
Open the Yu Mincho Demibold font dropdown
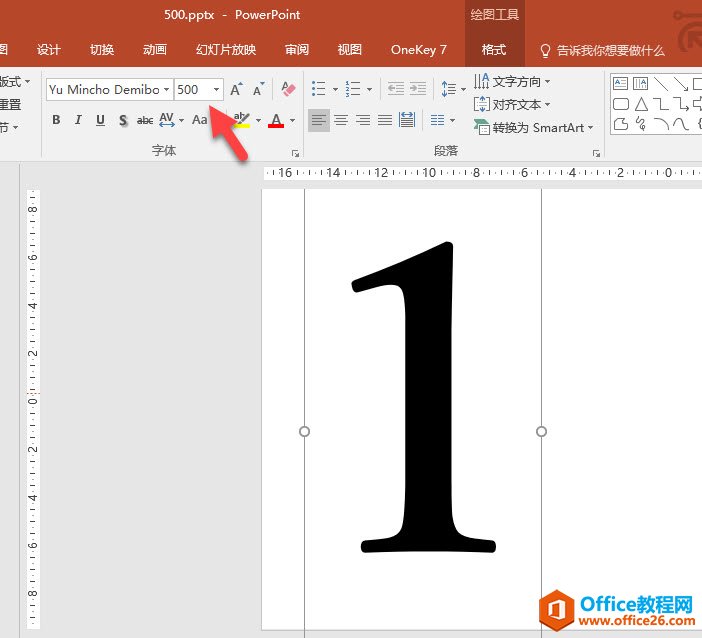166,90
